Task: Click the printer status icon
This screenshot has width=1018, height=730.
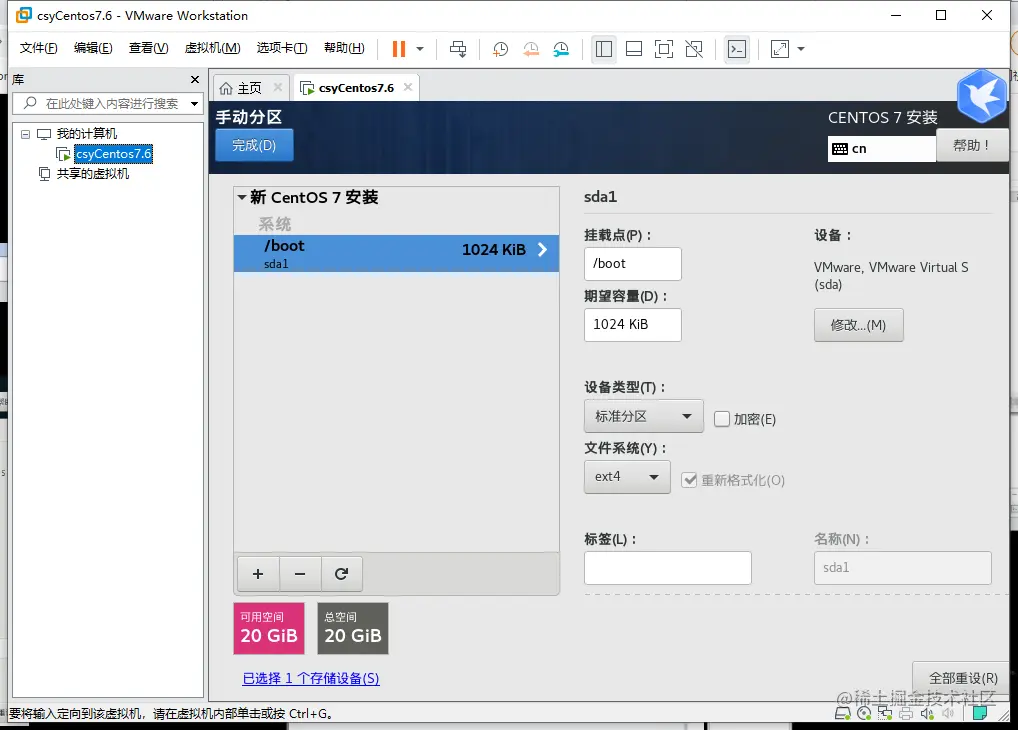Action: [906, 714]
